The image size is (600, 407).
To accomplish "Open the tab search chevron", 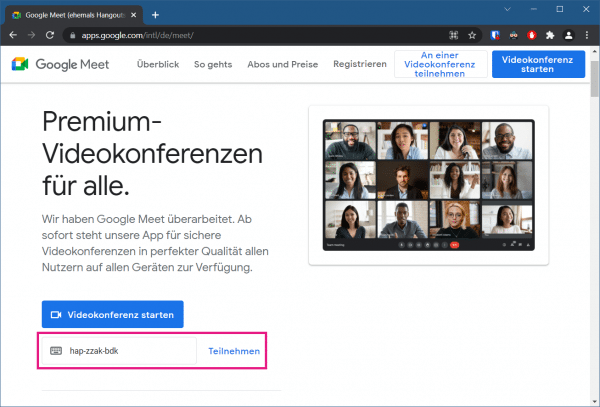I will point(507,9).
